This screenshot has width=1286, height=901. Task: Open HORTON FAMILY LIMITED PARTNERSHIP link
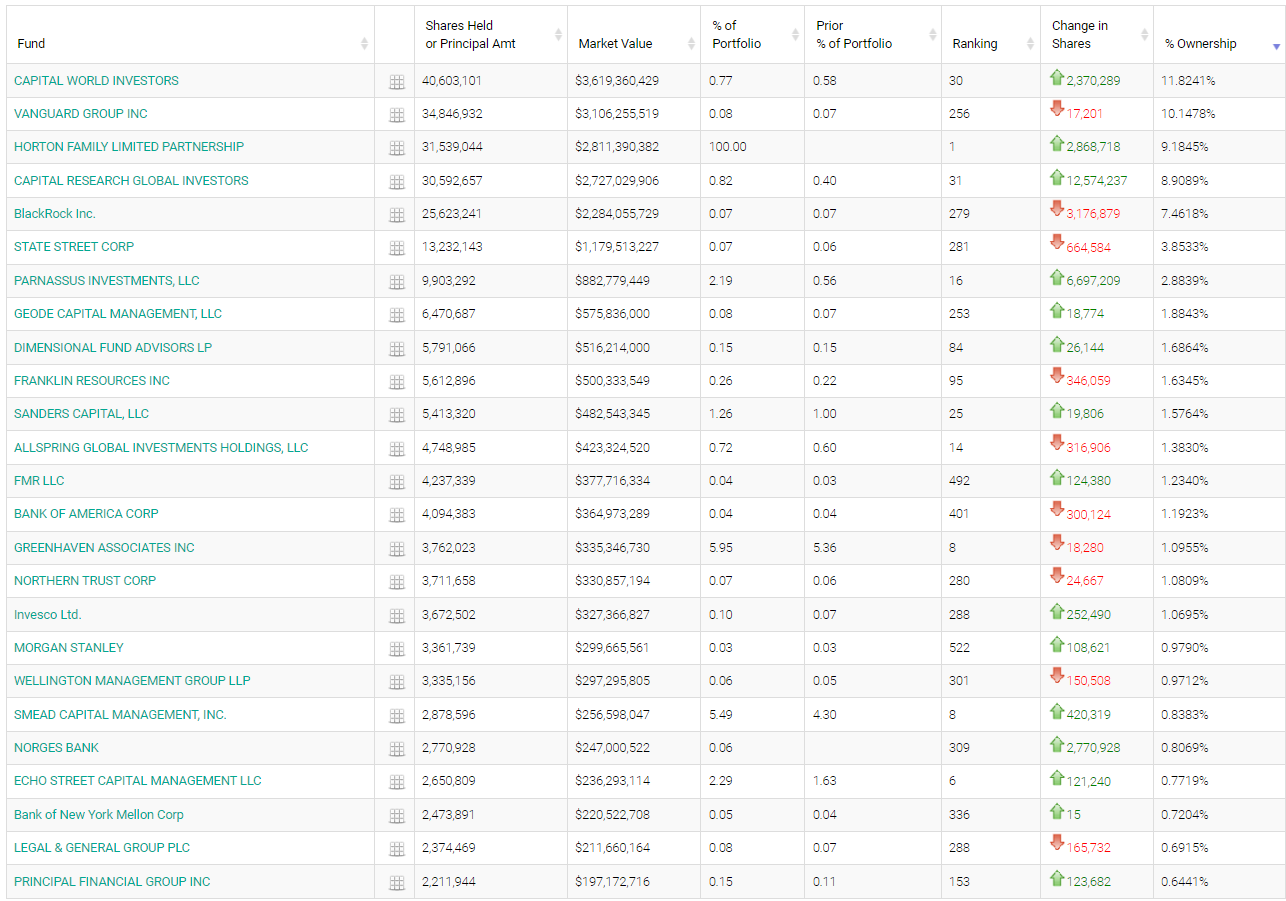[x=129, y=147]
